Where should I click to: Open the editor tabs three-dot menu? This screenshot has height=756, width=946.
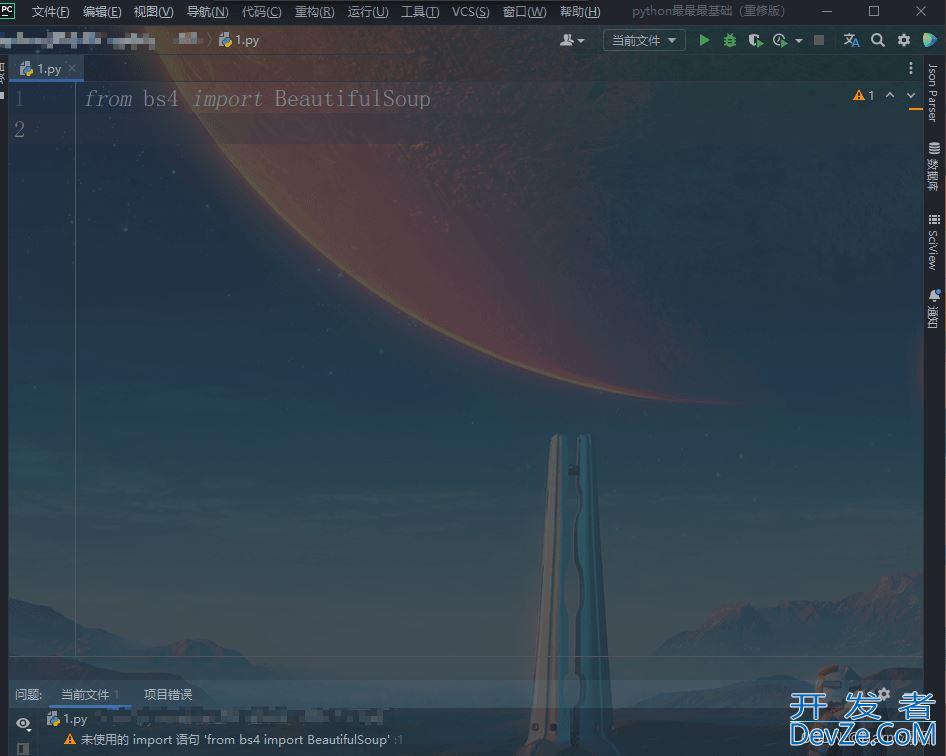click(x=910, y=68)
